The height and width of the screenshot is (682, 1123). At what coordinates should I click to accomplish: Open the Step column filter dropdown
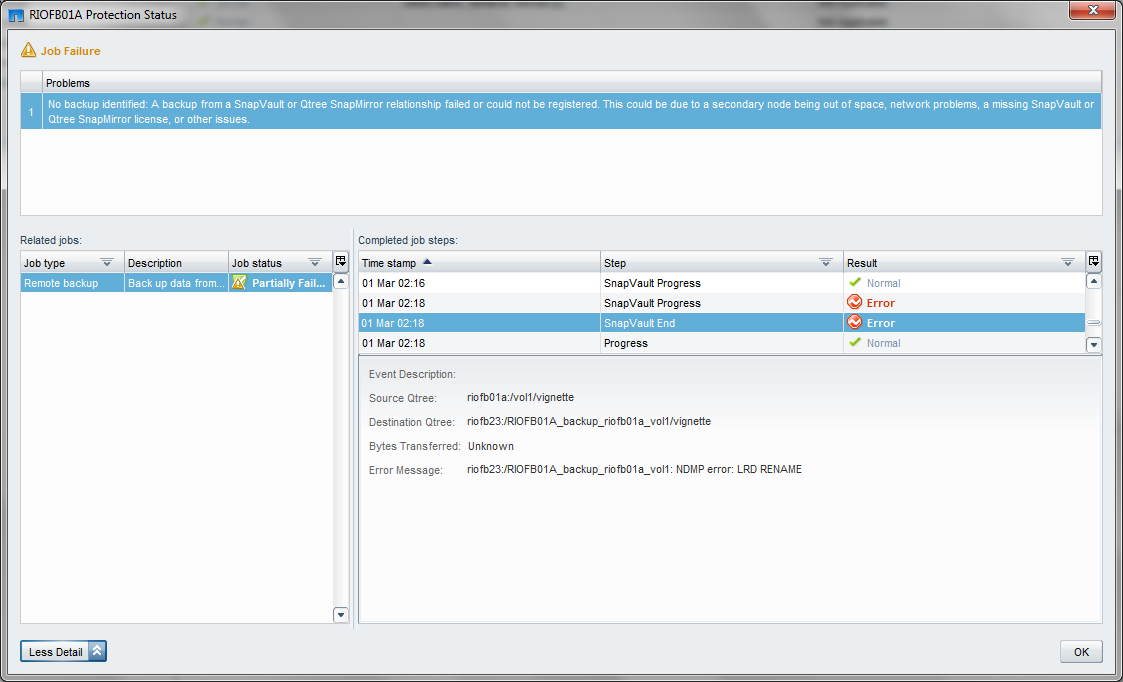coord(825,262)
